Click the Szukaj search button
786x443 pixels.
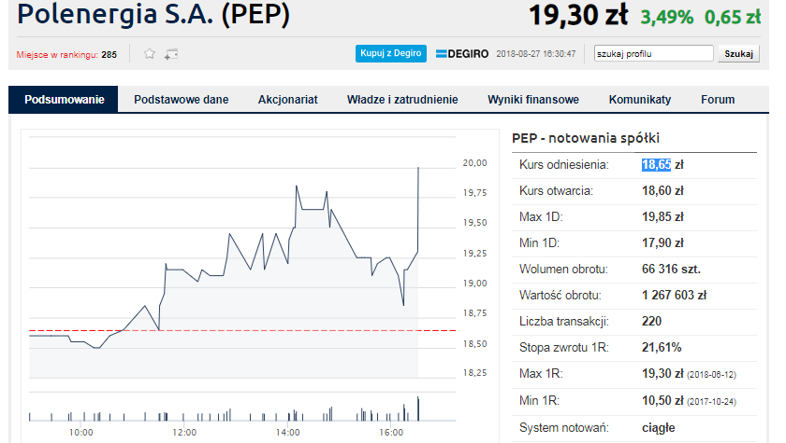click(x=739, y=54)
